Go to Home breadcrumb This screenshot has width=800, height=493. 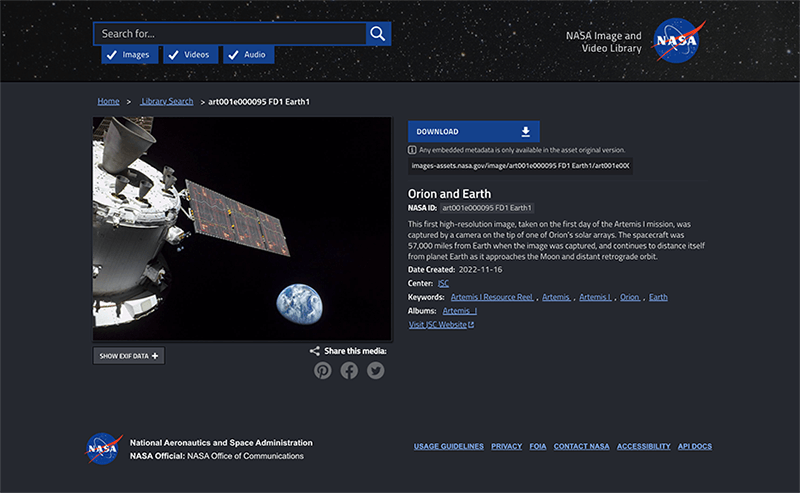pyautogui.click(x=108, y=102)
